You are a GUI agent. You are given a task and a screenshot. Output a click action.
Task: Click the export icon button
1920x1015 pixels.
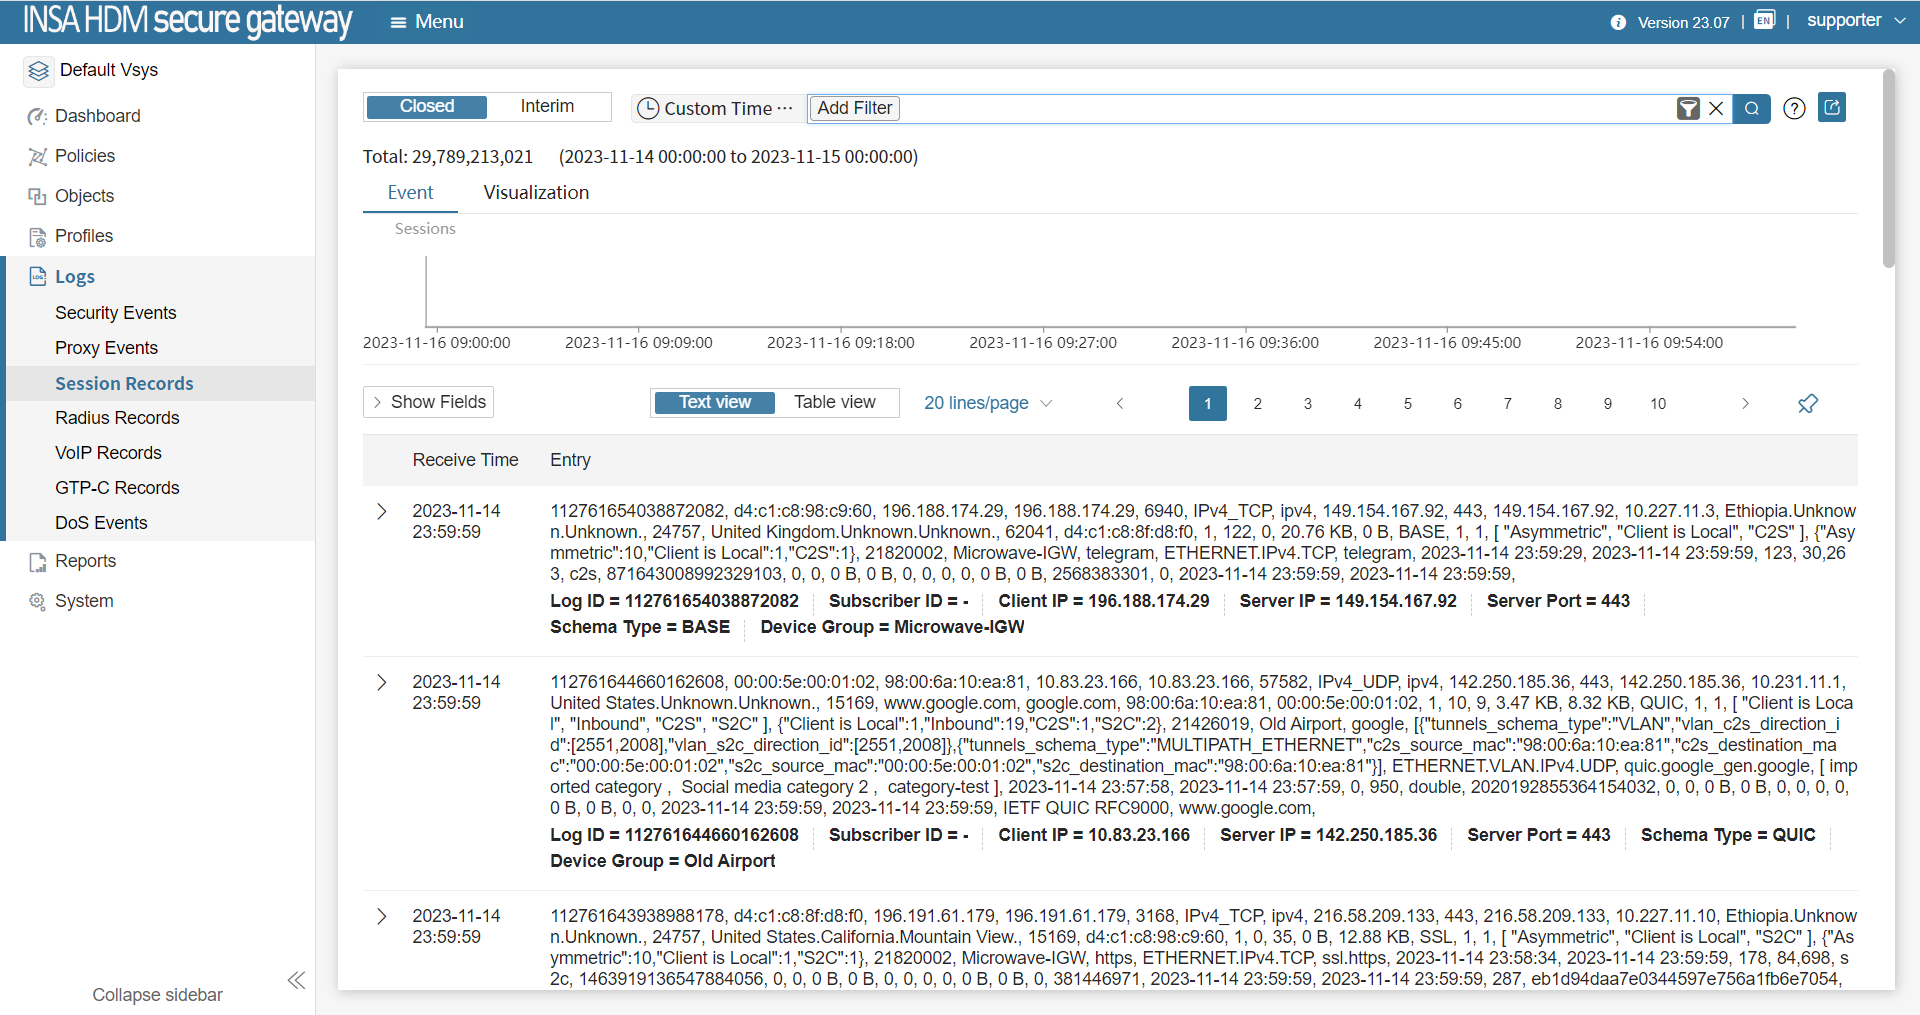pos(1832,107)
